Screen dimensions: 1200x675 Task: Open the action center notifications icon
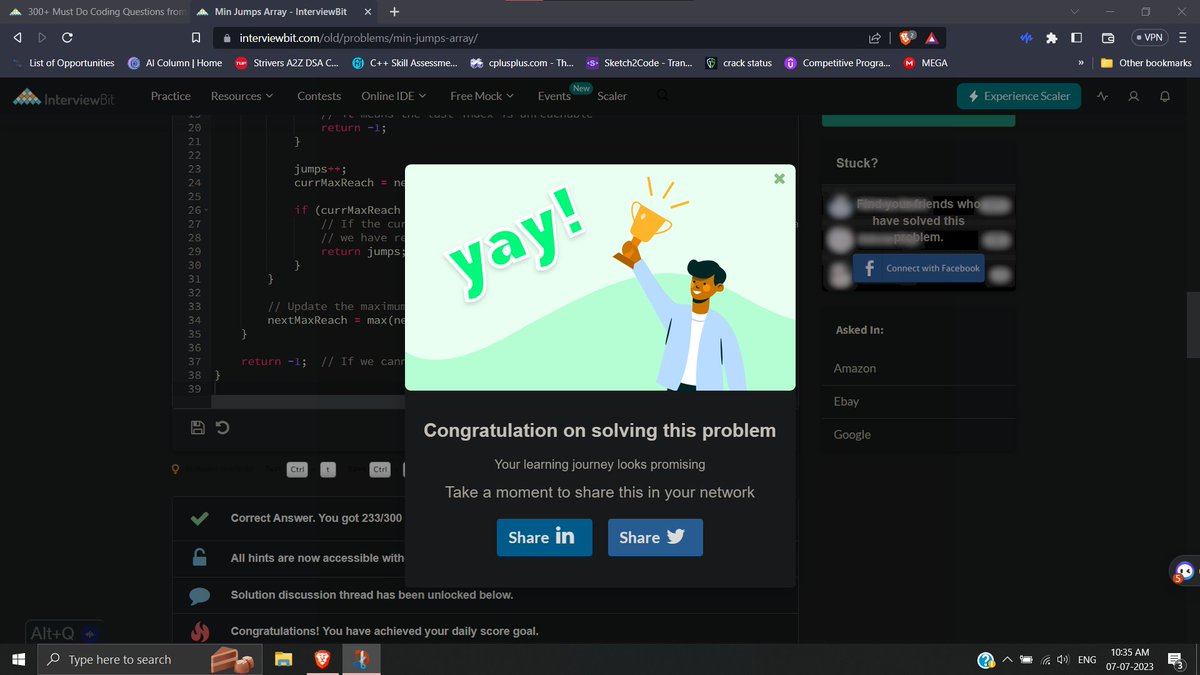(1177, 660)
